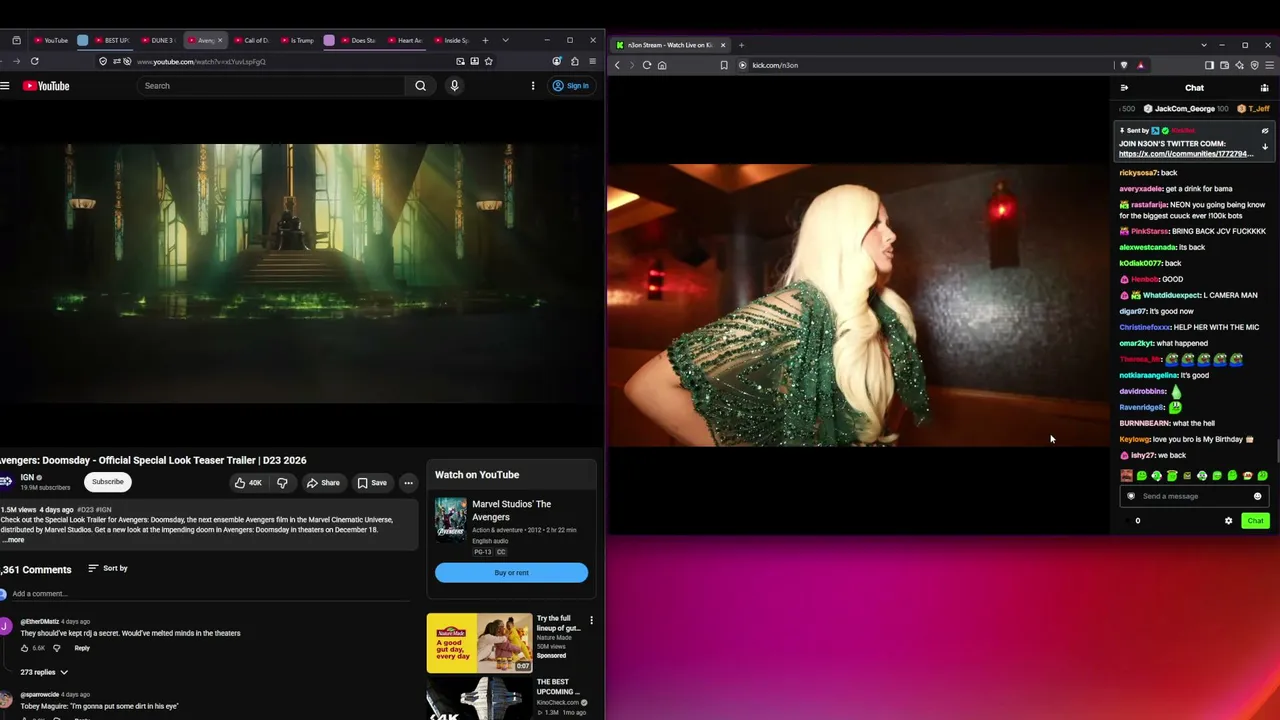The height and width of the screenshot is (720, 1280).
Task: Open Brave Shields icon in Kick window
Action: tap(1124, 65)
